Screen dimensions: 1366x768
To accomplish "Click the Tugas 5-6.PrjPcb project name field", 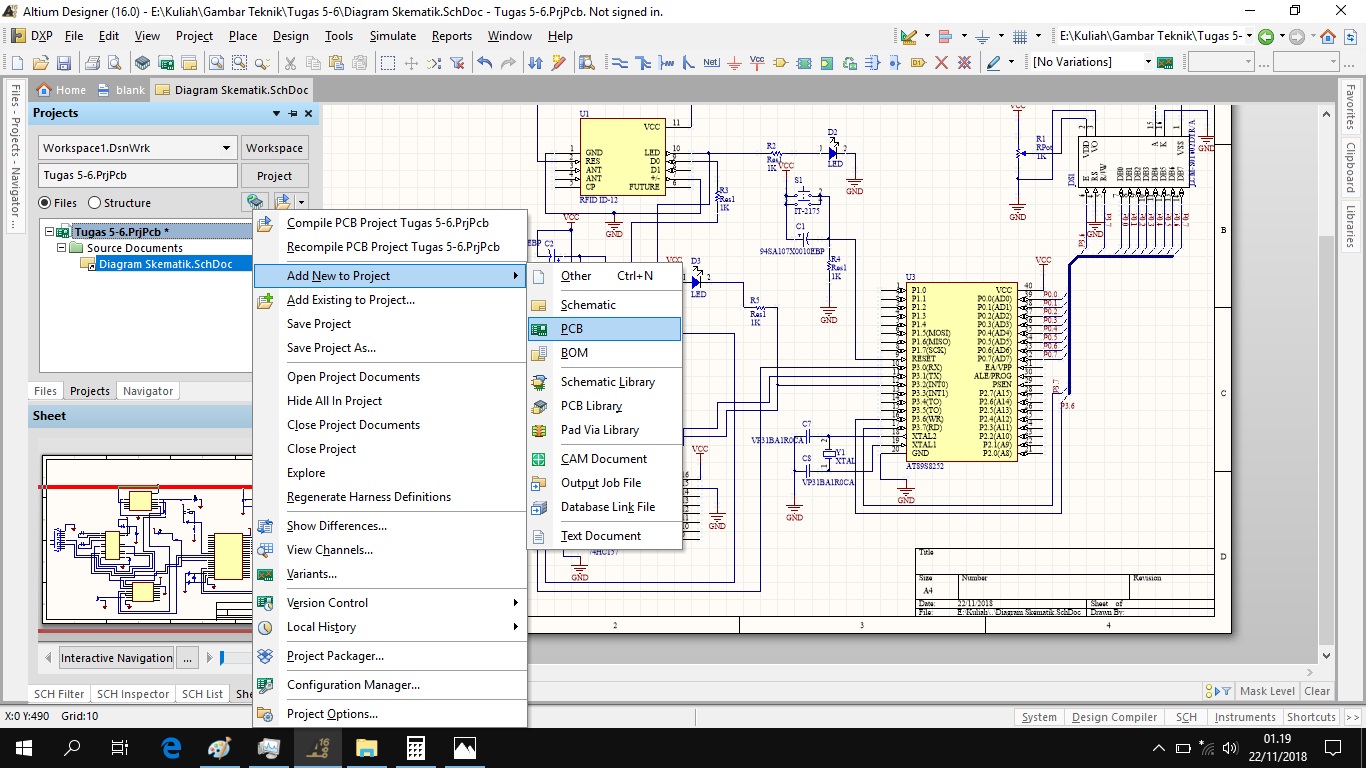I will point(138,176).
